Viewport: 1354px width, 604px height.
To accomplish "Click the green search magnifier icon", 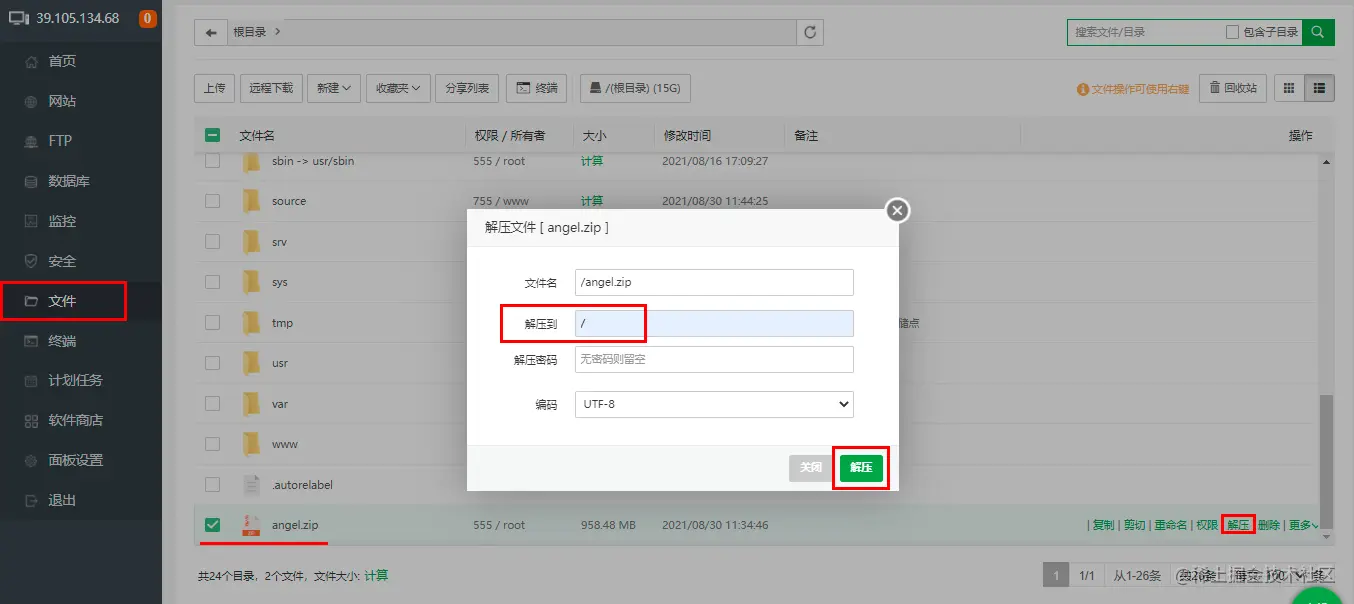I will 1318,31.
